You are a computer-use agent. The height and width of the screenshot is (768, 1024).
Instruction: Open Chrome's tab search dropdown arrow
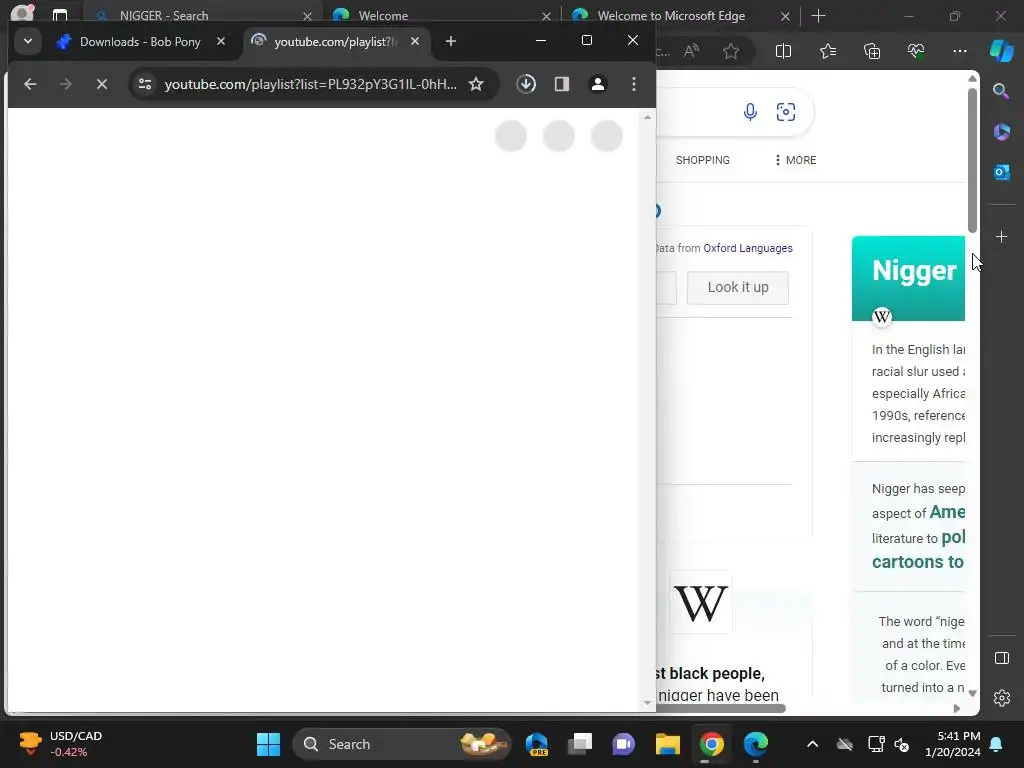click(x=27, y=41)
